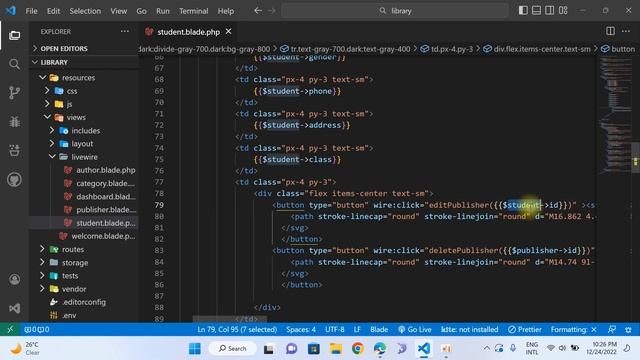
Task: Click Prettier status bar item
Action: click(x=524, y=329)
